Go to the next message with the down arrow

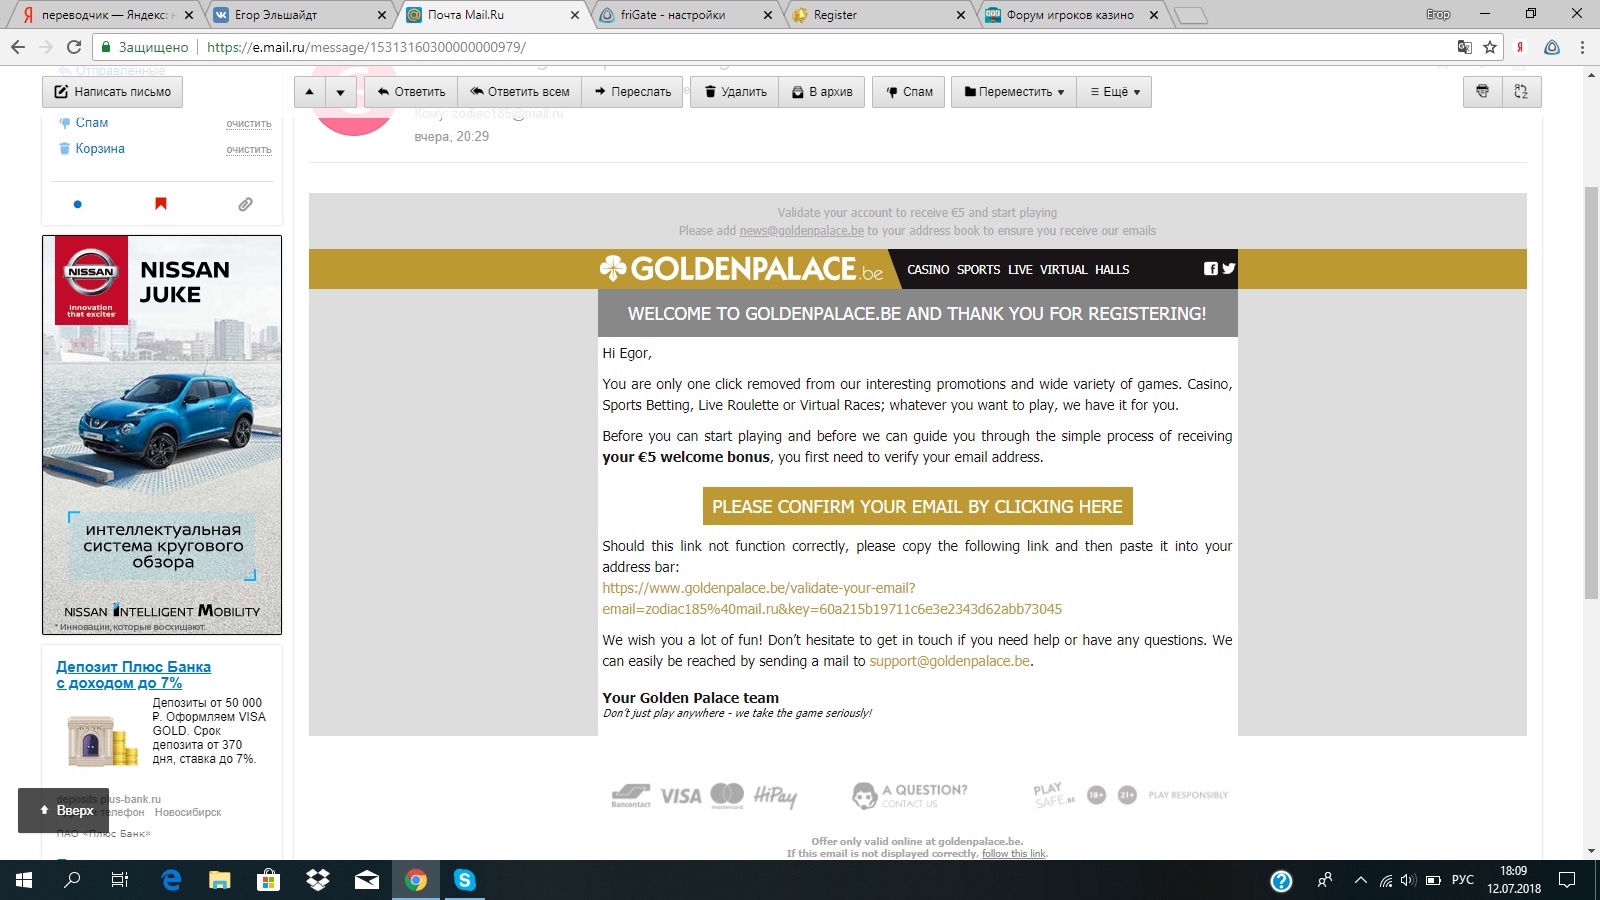(x=340, y=92)
